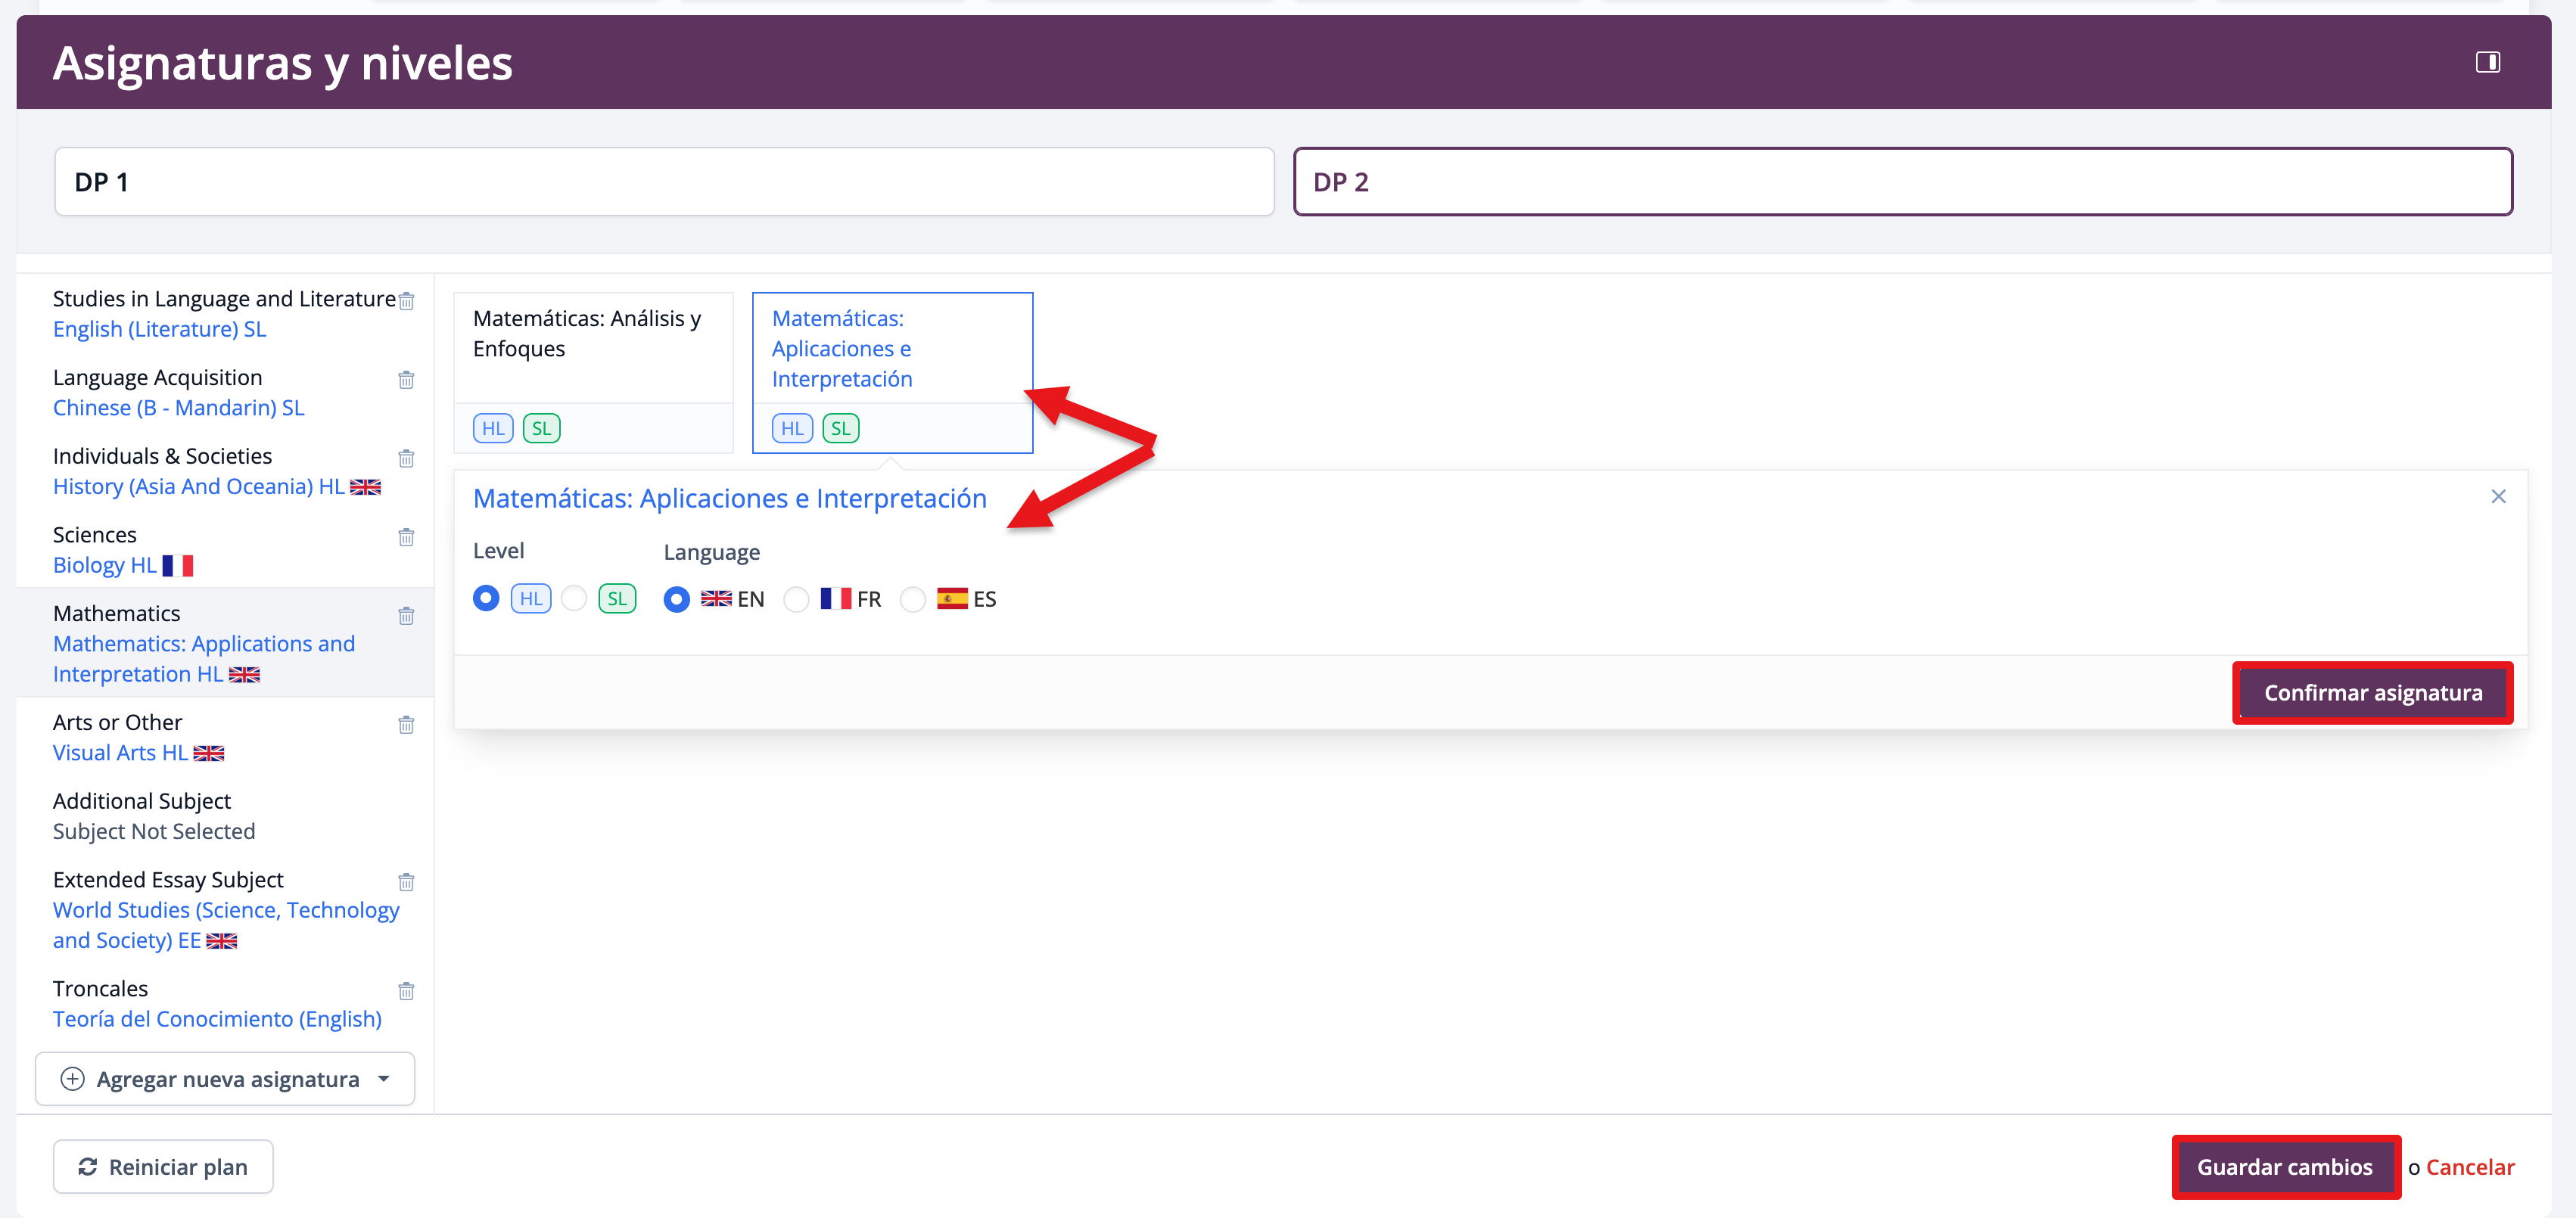2576x1218 pixels.
Task: Select the DP 2 tab
Action: (x=1902, y=182)
